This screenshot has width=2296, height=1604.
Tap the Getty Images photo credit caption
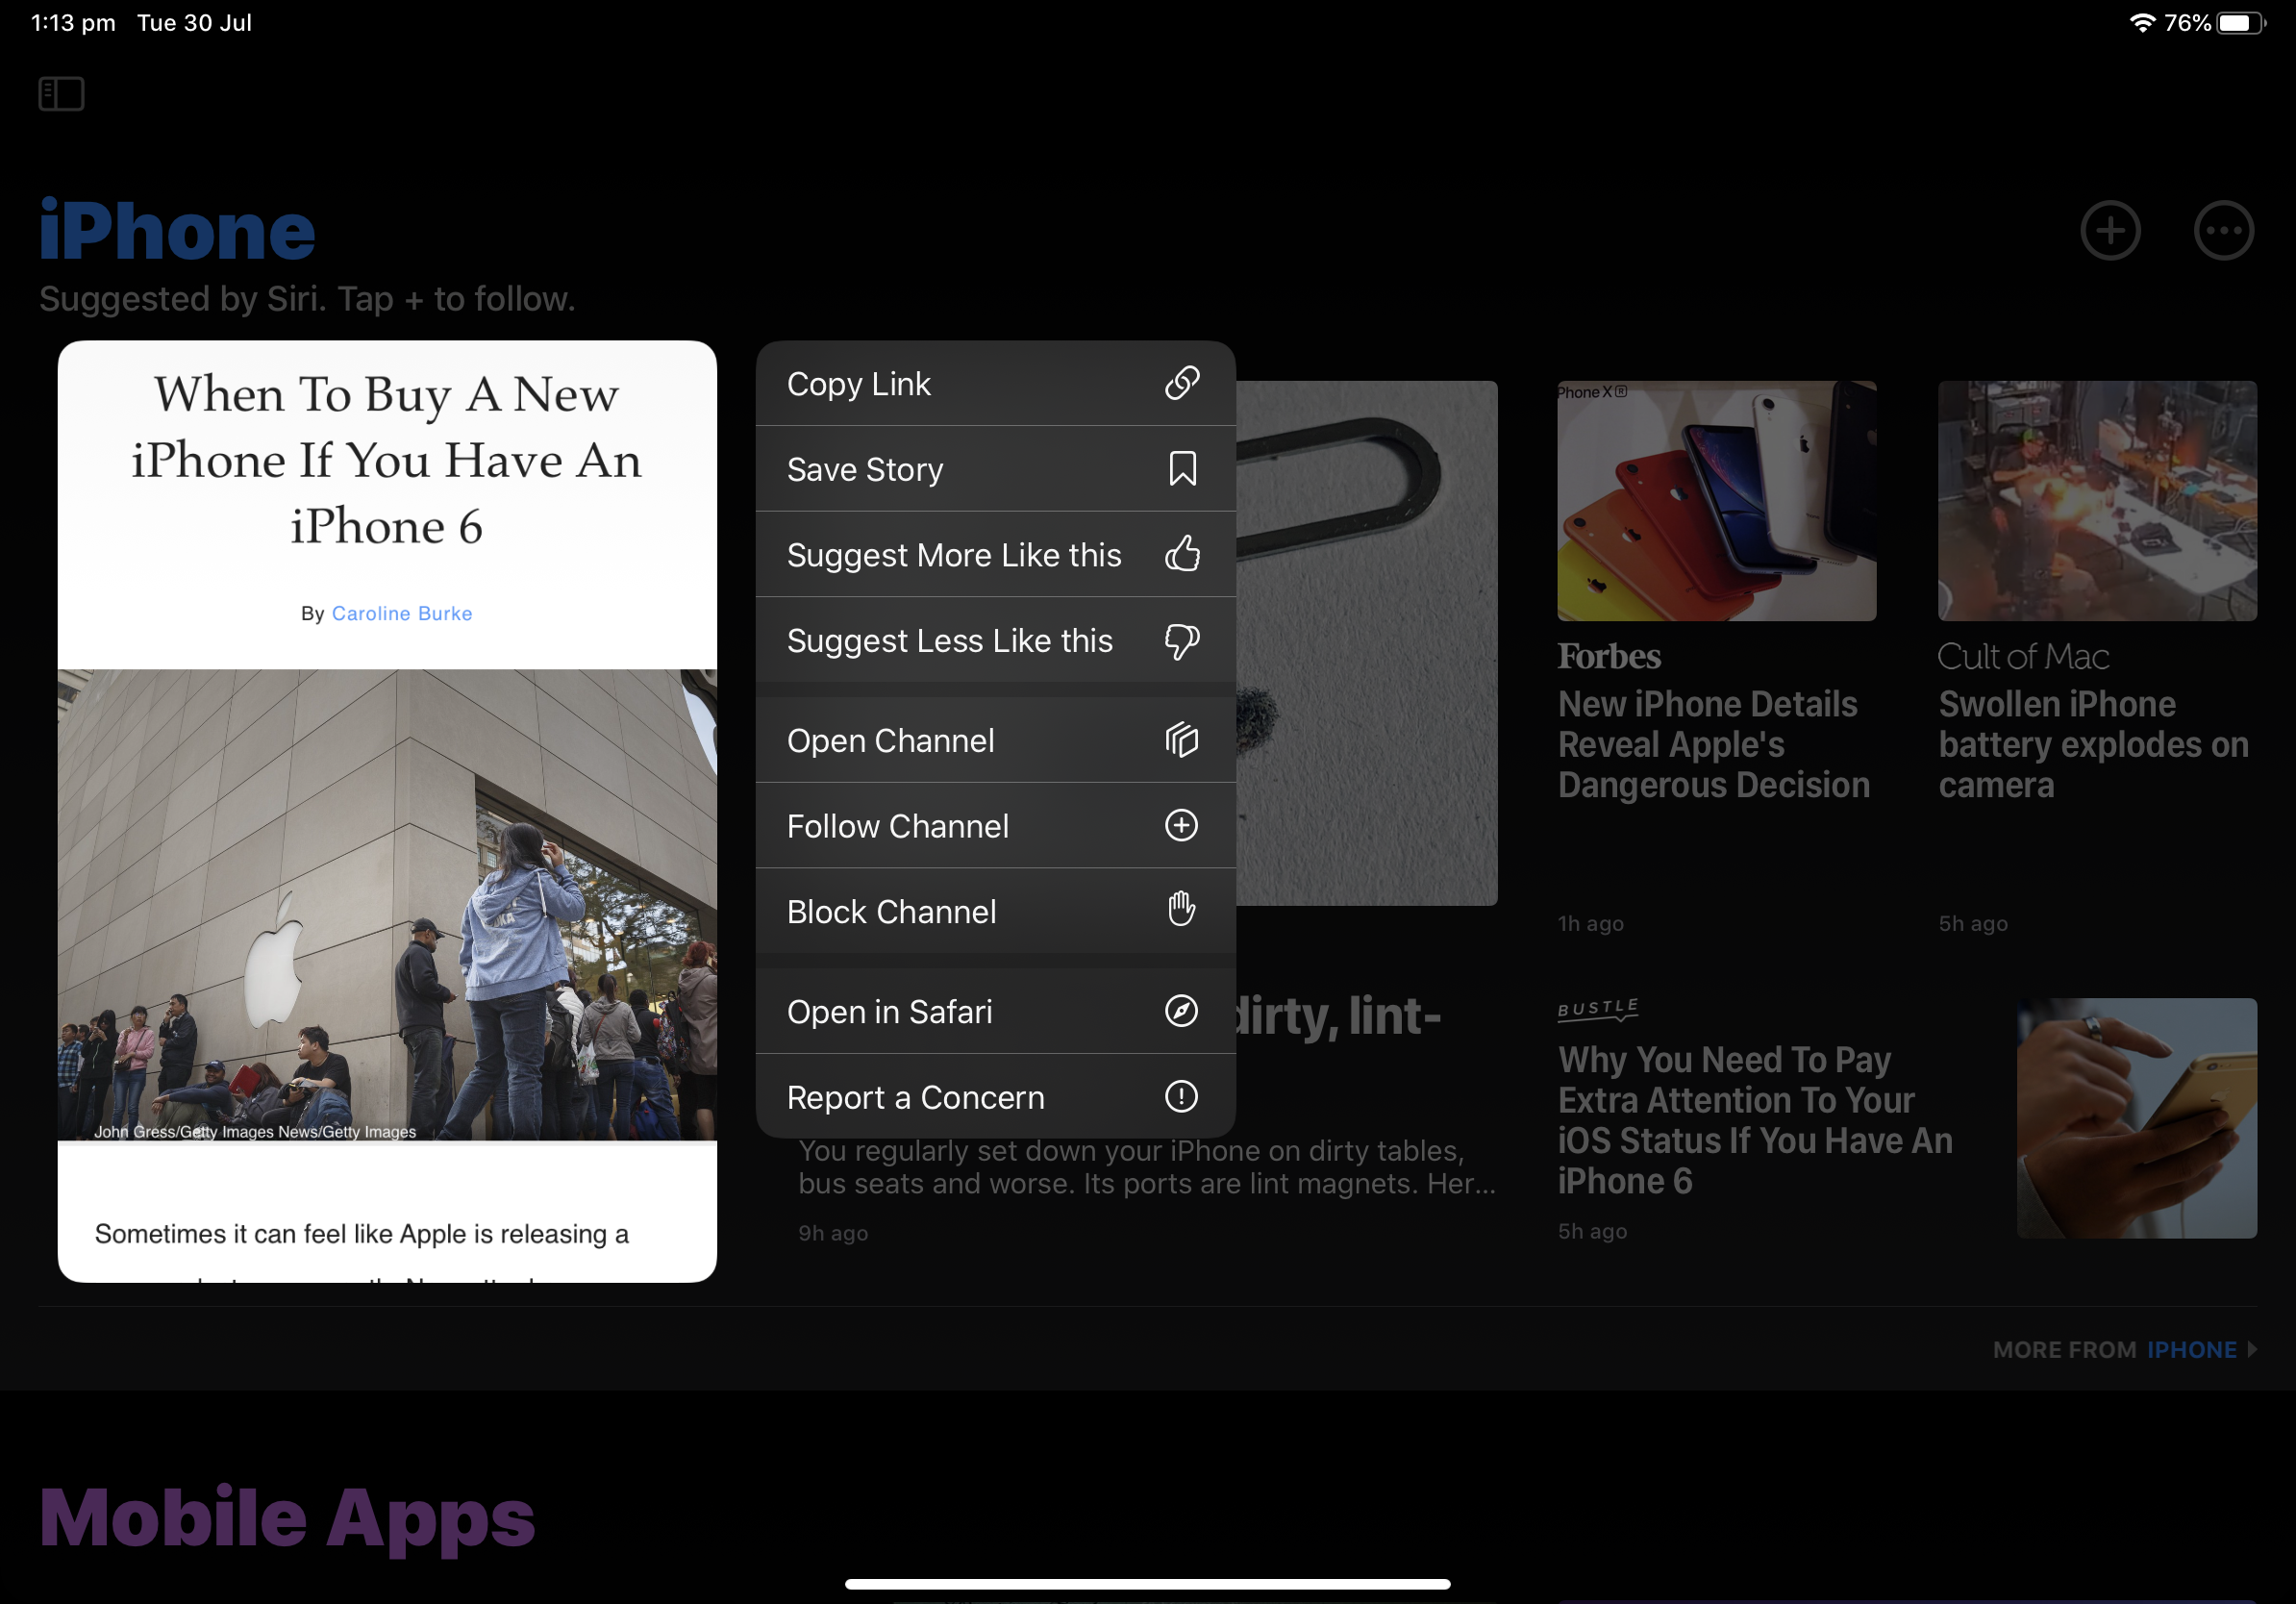pos(255,1131)
